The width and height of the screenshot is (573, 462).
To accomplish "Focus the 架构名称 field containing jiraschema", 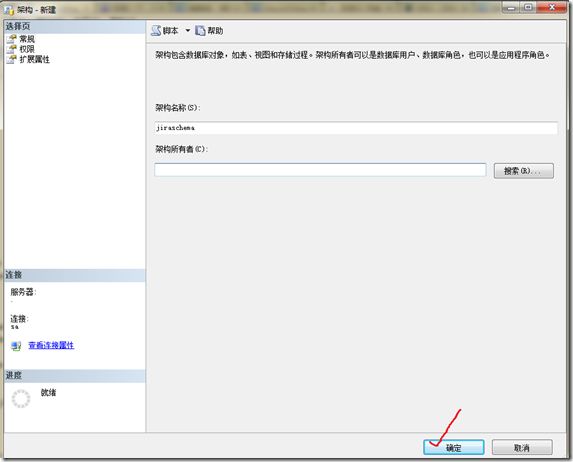I will click(356, 128).
